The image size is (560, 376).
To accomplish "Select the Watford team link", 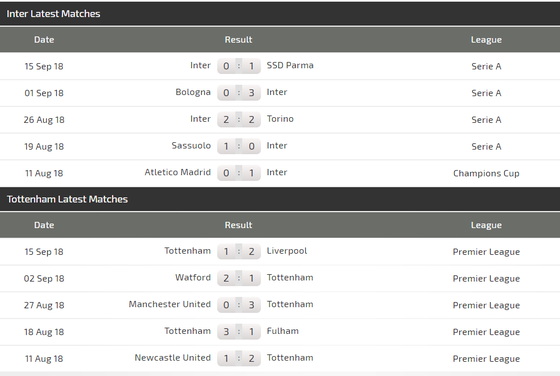I will [x=193, y=278].
